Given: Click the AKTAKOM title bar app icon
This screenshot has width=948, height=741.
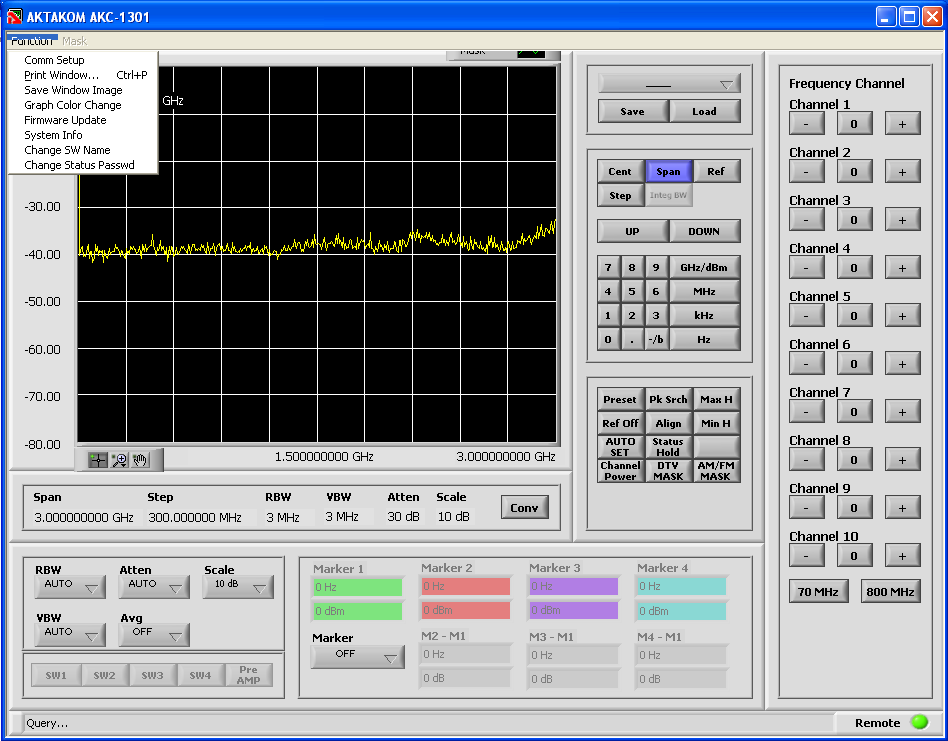Looking at the screenshot, I should 15,16.
